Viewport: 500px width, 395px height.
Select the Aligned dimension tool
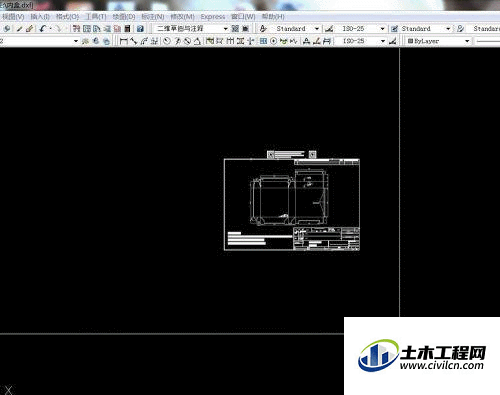tap(134, 41)
